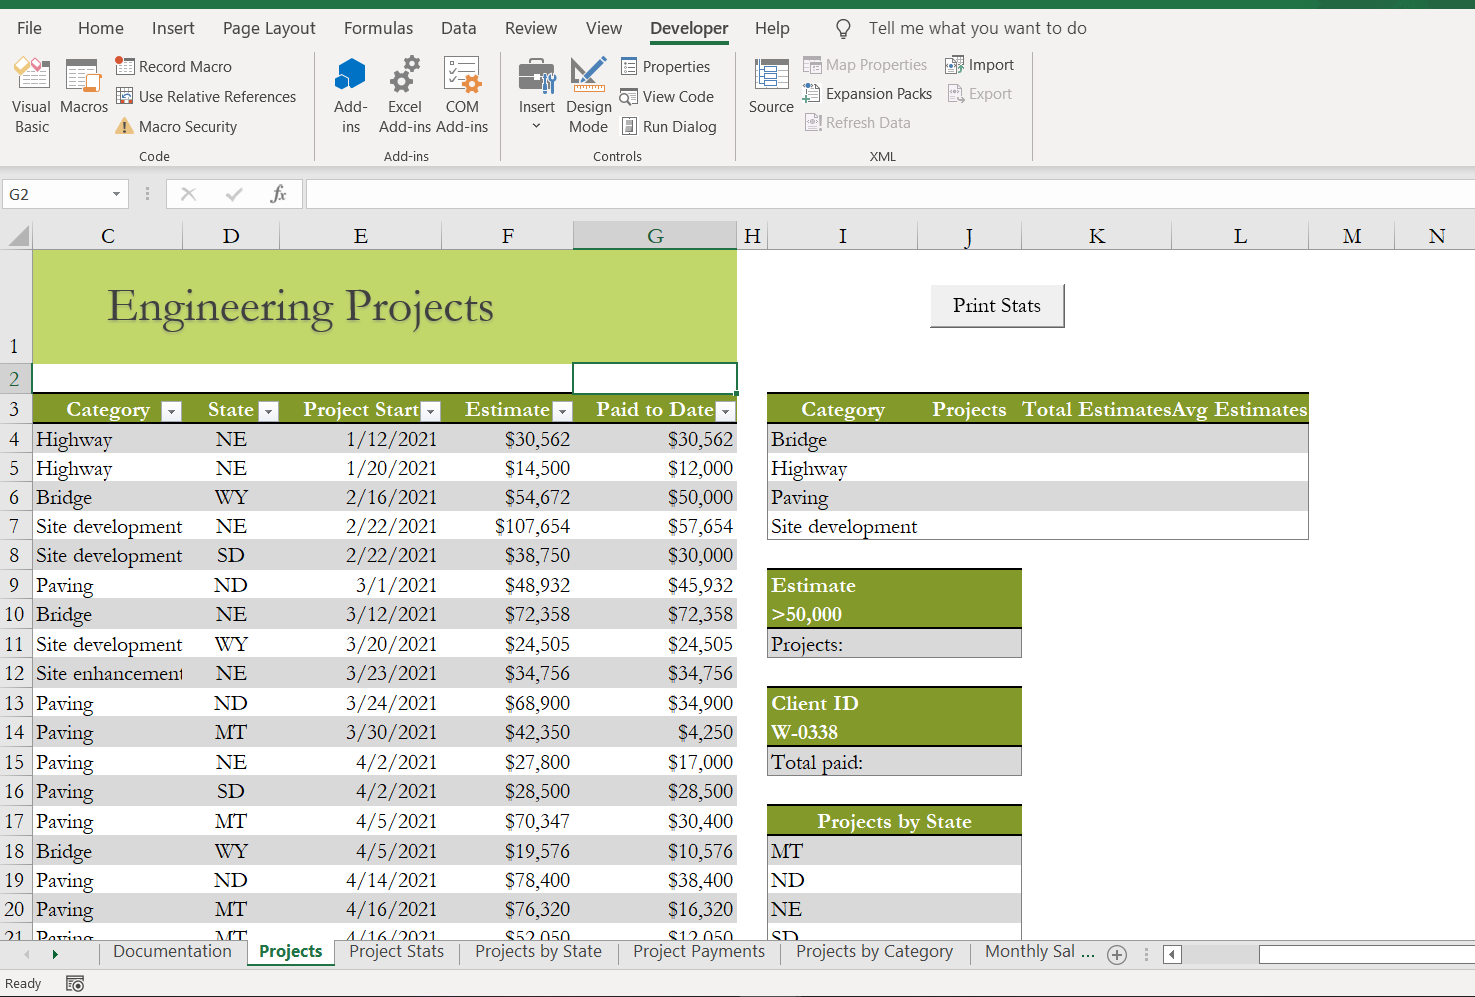The width and height of the screenshot is (1475, 997).
Task: Open the Estimate column filter dropdown
Action: tap(562, 411)
